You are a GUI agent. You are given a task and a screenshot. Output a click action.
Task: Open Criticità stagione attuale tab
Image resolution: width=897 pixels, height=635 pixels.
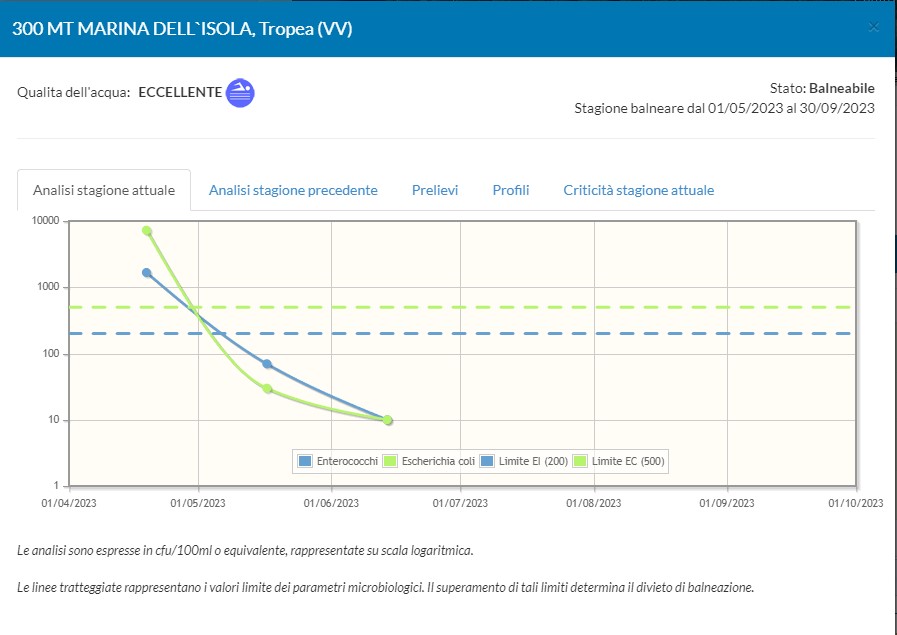pos(638,190)
